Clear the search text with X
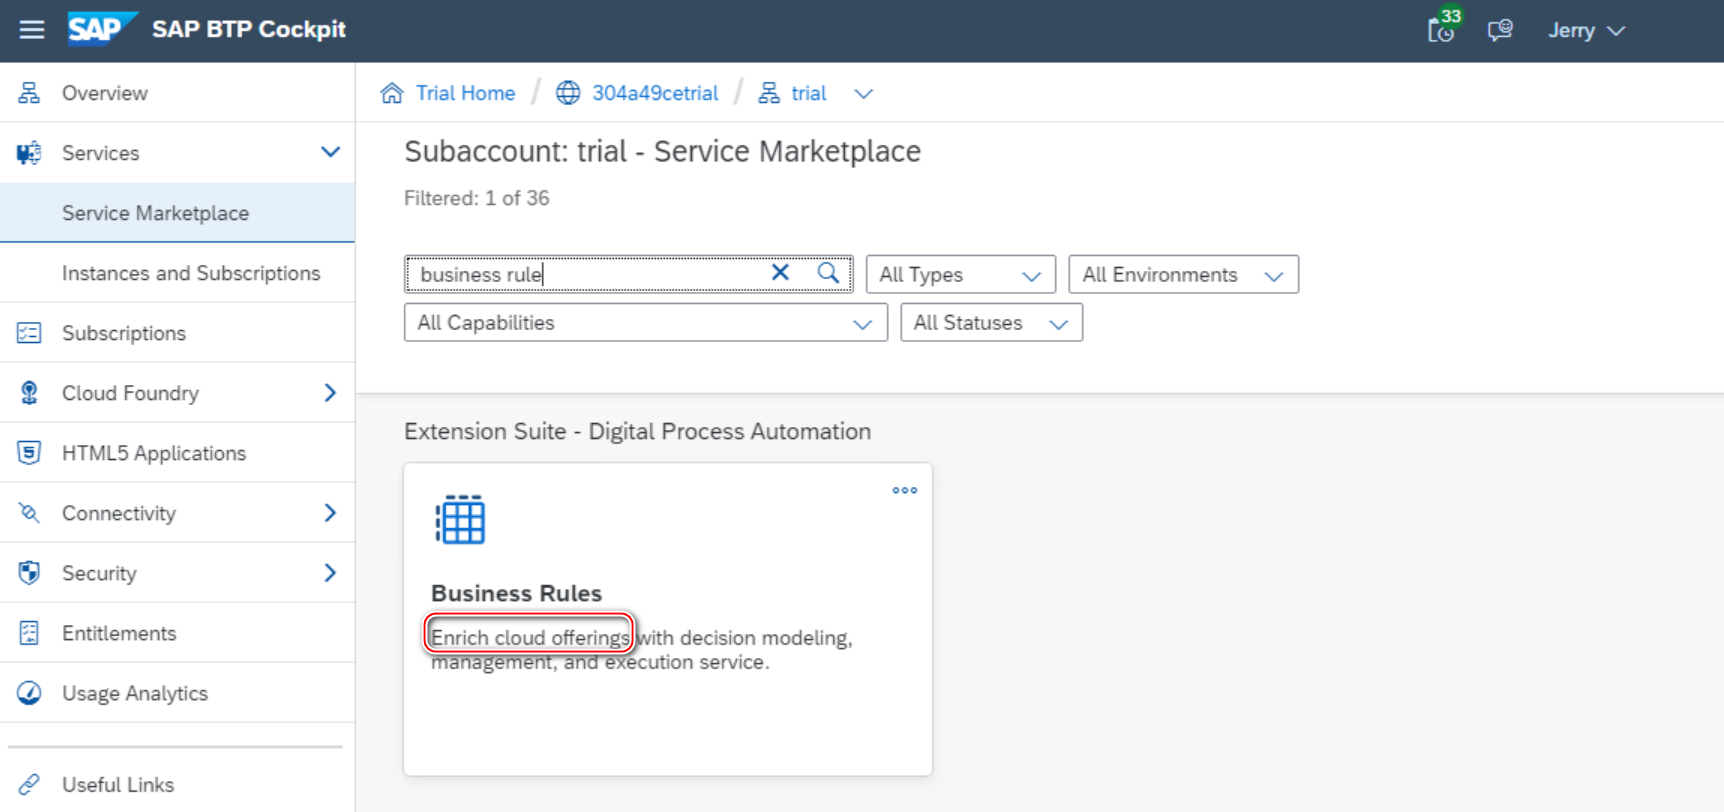Viewport: 1724px width, 812px height. point(780,272)
